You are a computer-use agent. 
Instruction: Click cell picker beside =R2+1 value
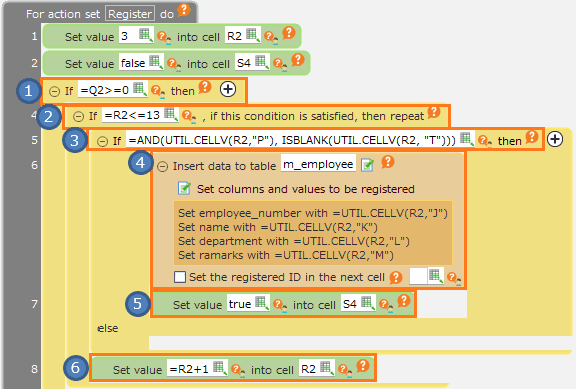pyautogui.click(x=220, y=367)
